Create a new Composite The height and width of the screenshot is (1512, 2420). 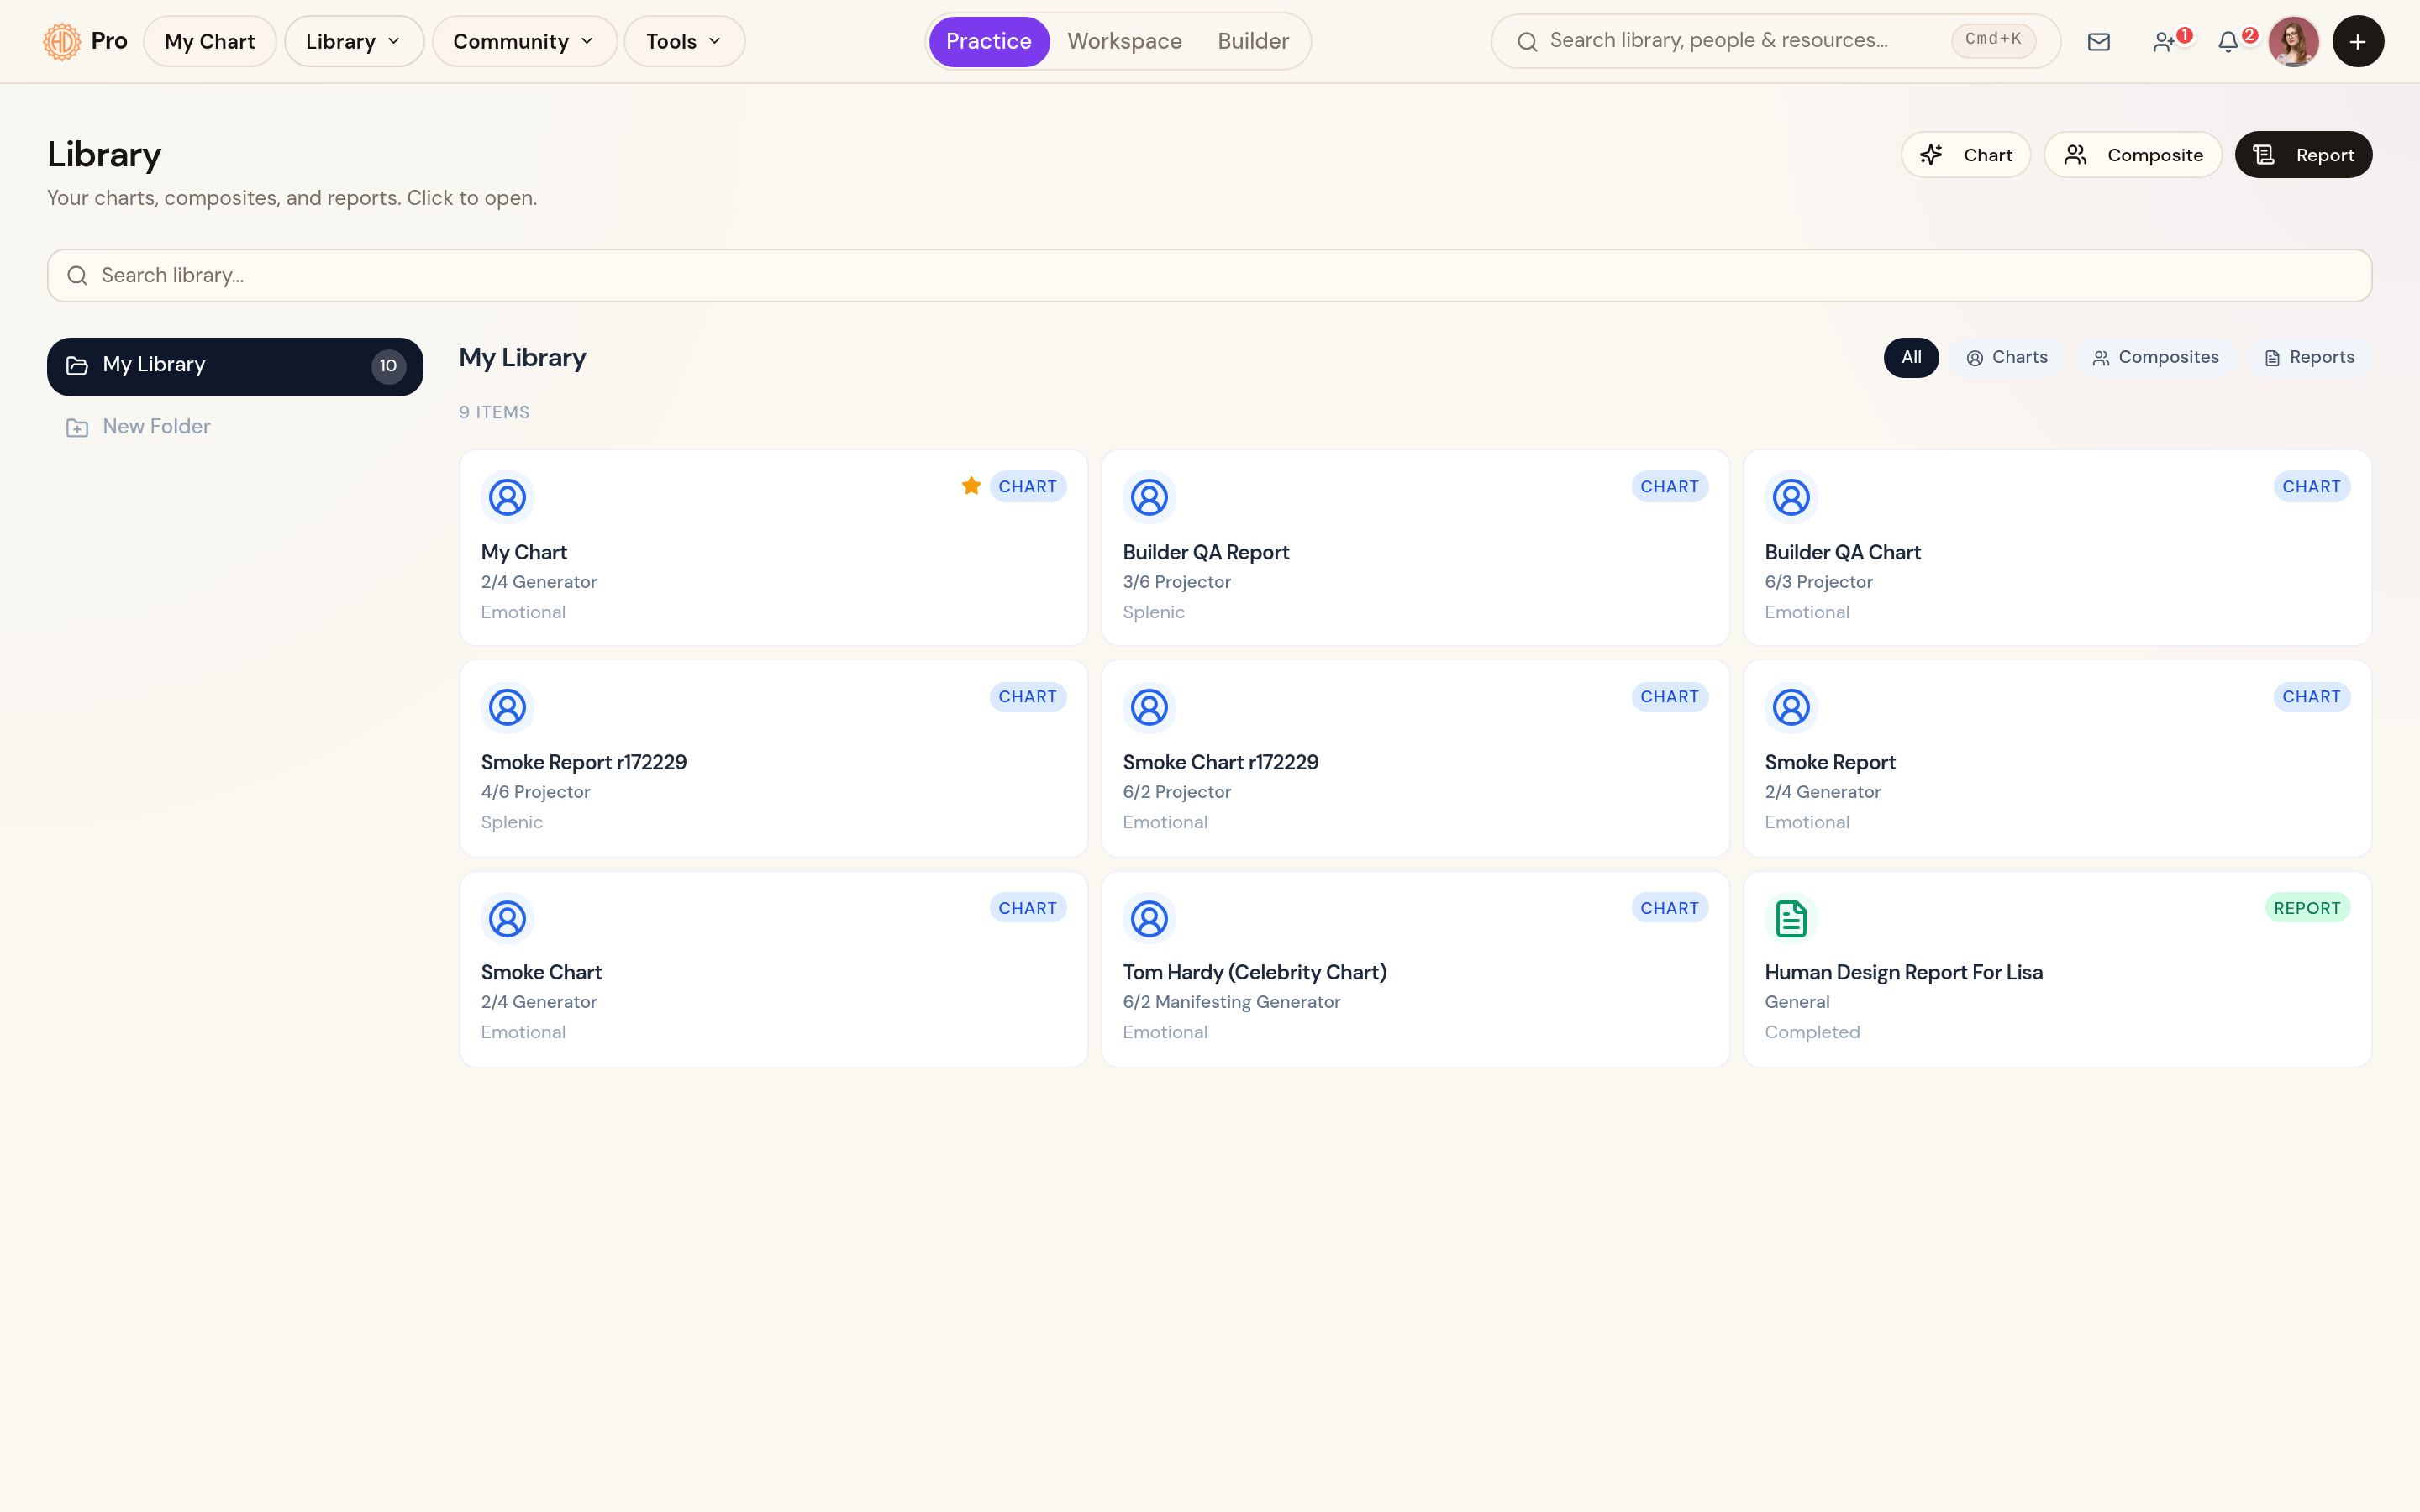pyautogui.click(x=2133, y=155)
